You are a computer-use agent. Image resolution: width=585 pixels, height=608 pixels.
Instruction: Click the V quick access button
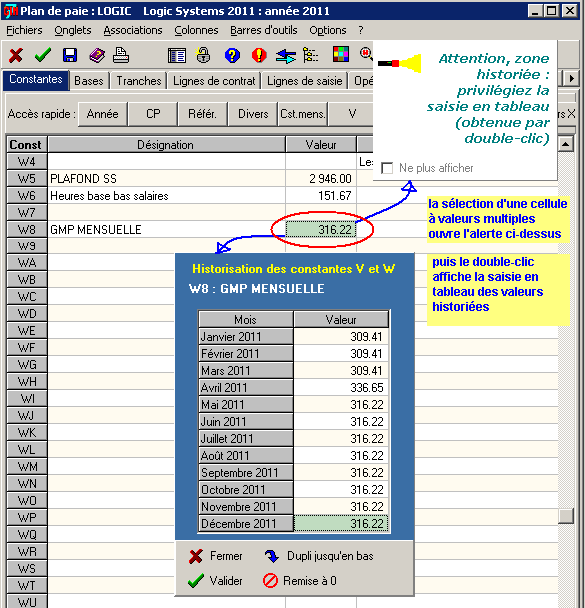[351, 114]
